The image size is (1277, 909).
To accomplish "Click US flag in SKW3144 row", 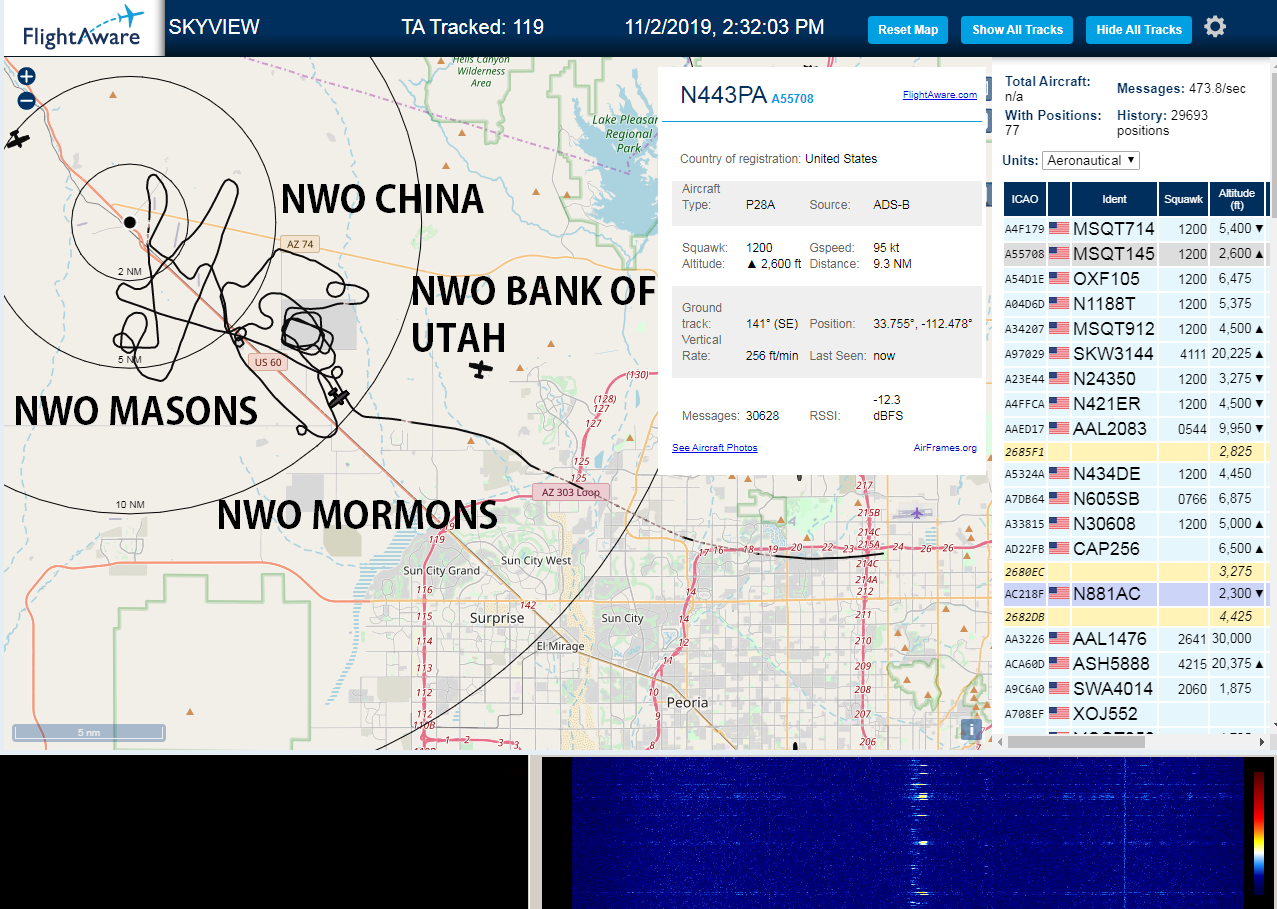I will [1059, 354].
